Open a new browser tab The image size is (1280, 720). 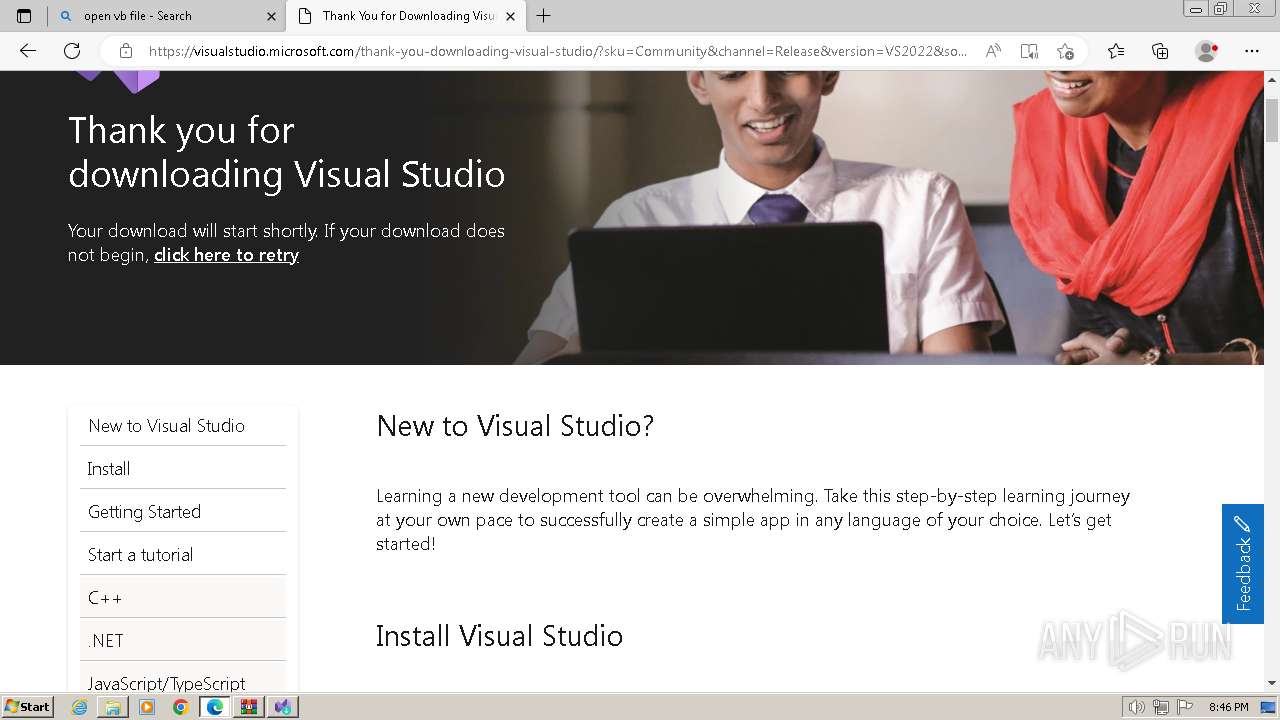[x=544, y=16]
